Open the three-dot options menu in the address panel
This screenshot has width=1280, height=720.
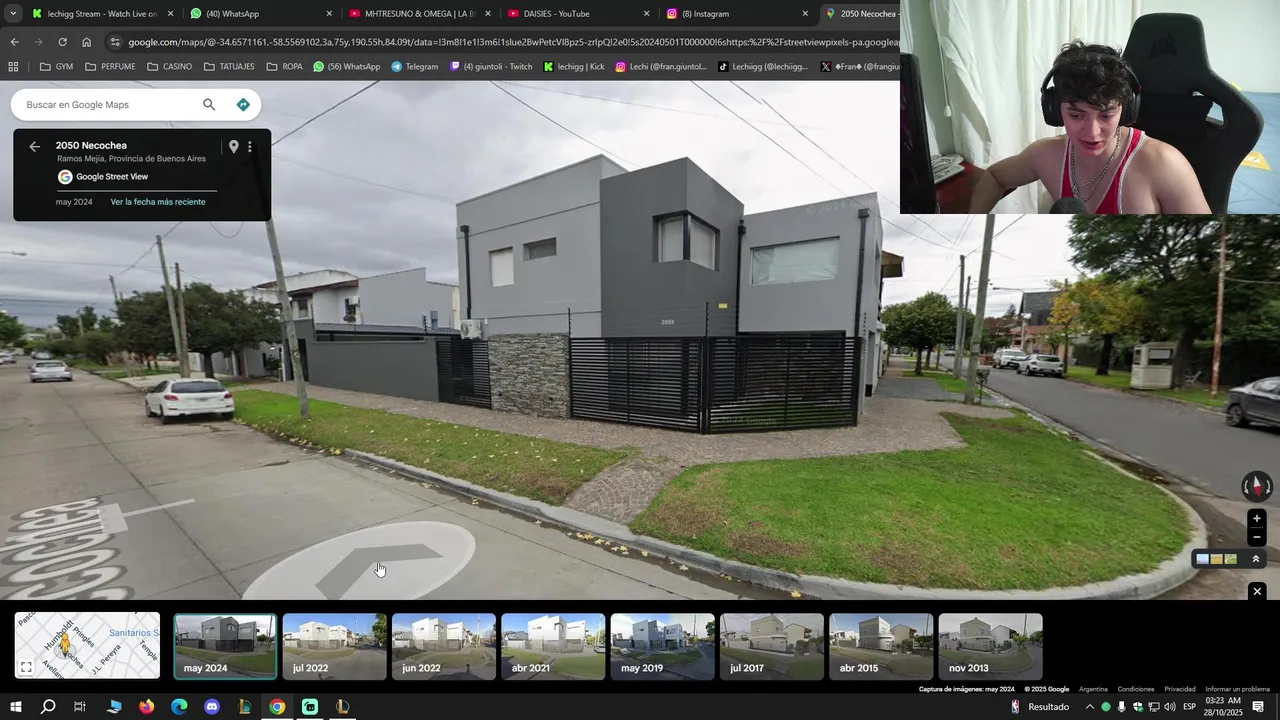coord(250,147)
